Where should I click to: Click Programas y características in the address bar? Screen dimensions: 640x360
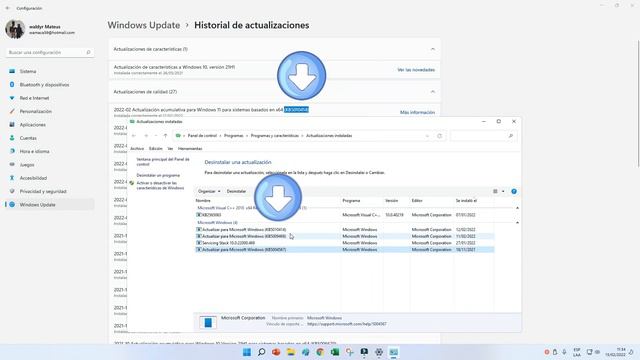pyautogui.click(x=275, y=136)
